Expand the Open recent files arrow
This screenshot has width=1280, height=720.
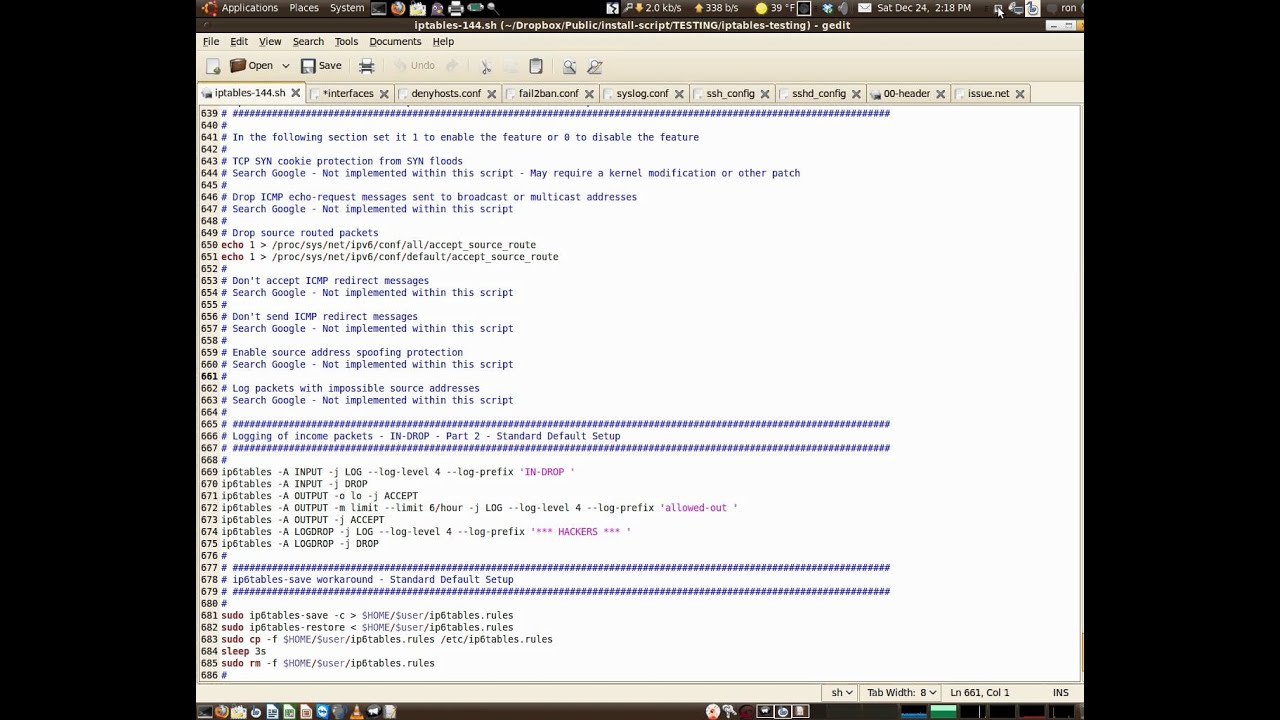285,66
